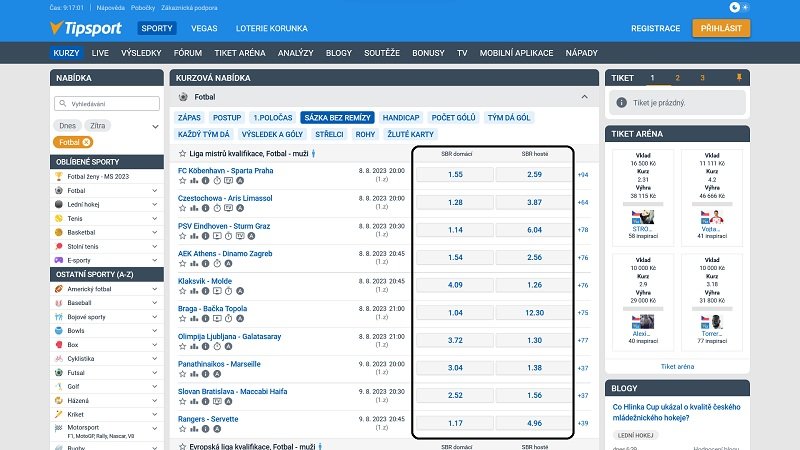Pin the ticket panel with pushpin icon
This screenshot has width=800, height=450.
[x=739, y=78]
